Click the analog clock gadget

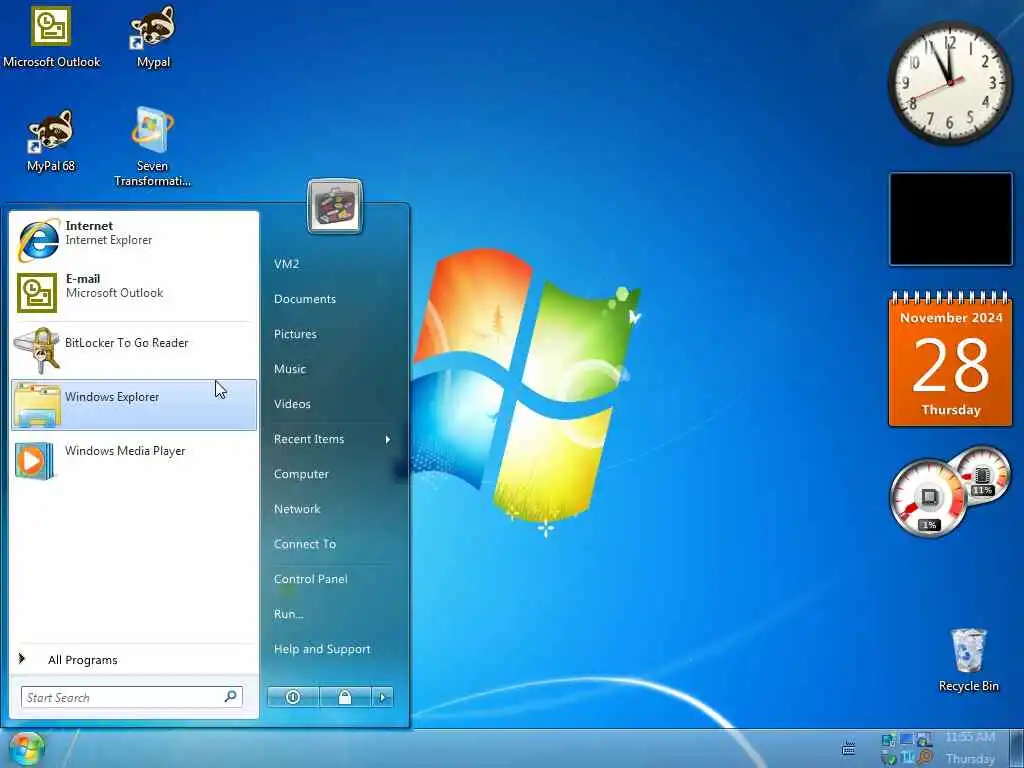pos(950,82)
